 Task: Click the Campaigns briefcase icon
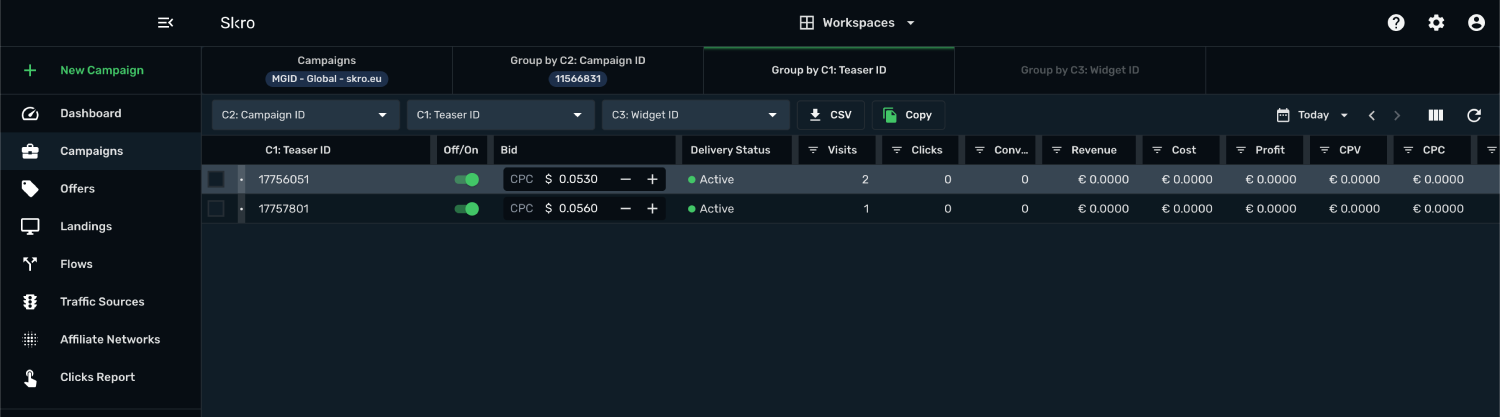30,151
